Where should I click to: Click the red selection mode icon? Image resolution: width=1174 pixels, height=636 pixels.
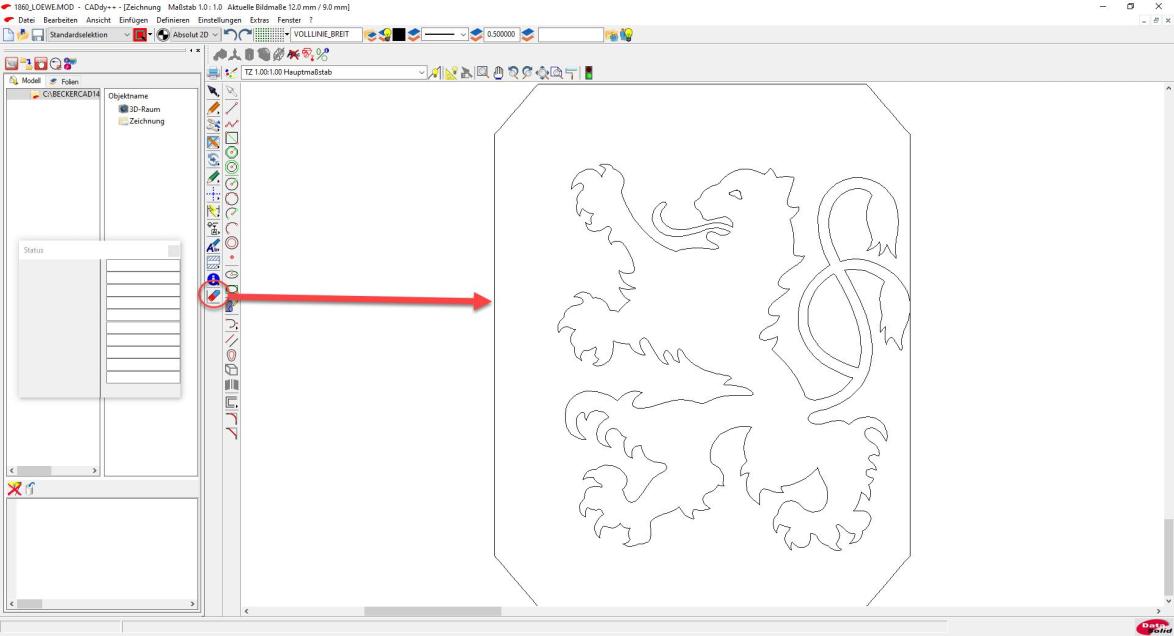(x=139, y=34)
